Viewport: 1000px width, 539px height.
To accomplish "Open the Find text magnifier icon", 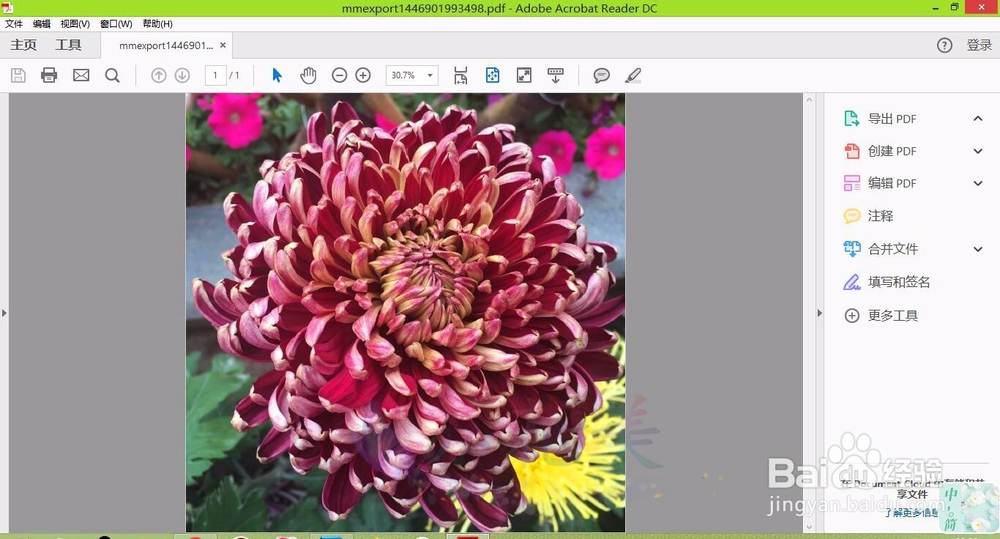I will click(112, 75).
